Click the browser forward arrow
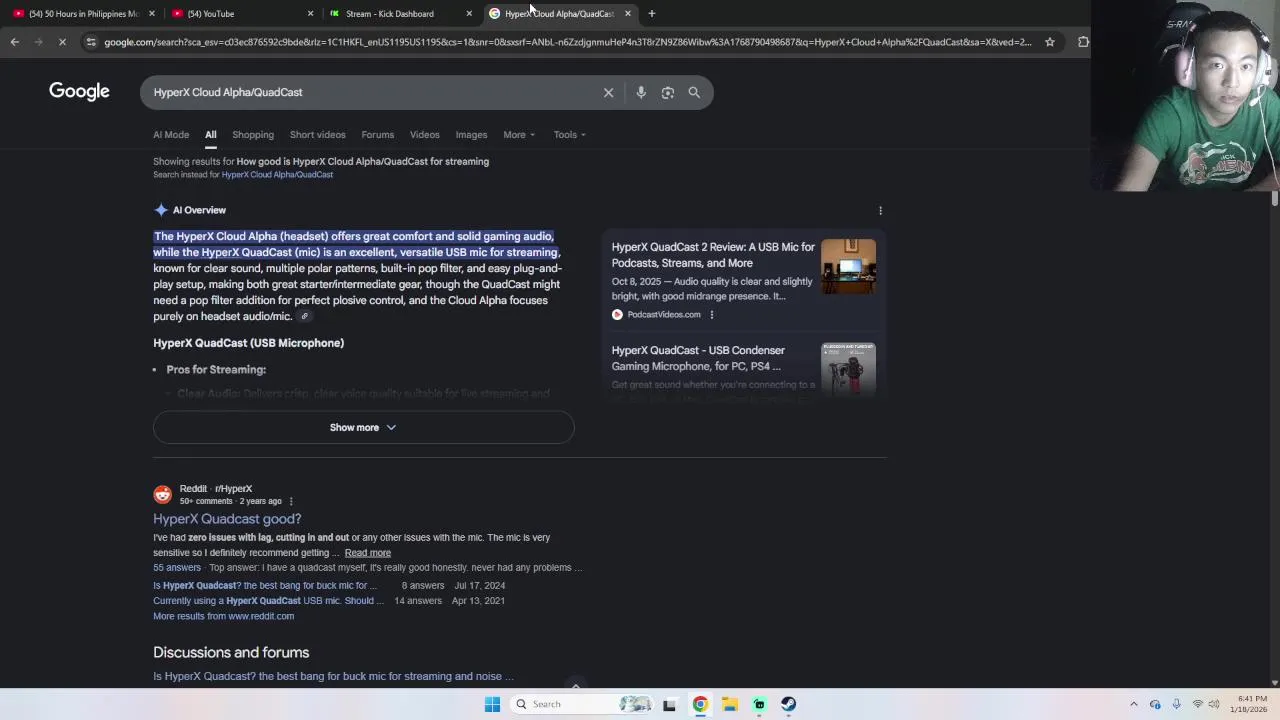The image size is (1280, 720). (38, 42)
